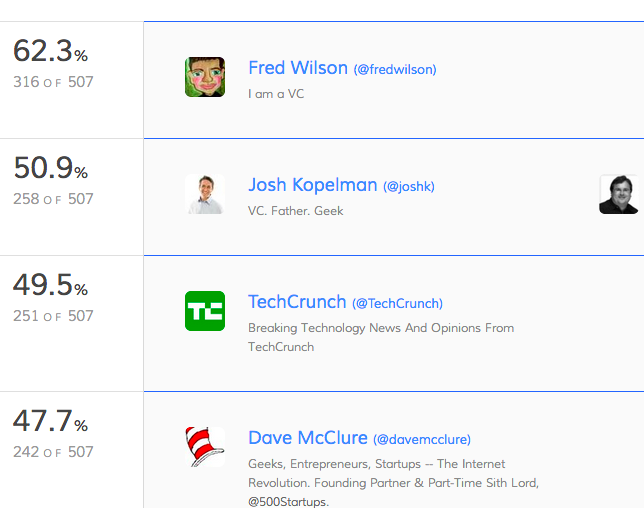Viewport: 644px width, 508px height.
Task: Click Fred Wilson's painted avatar icon
Action: point(205,77)
